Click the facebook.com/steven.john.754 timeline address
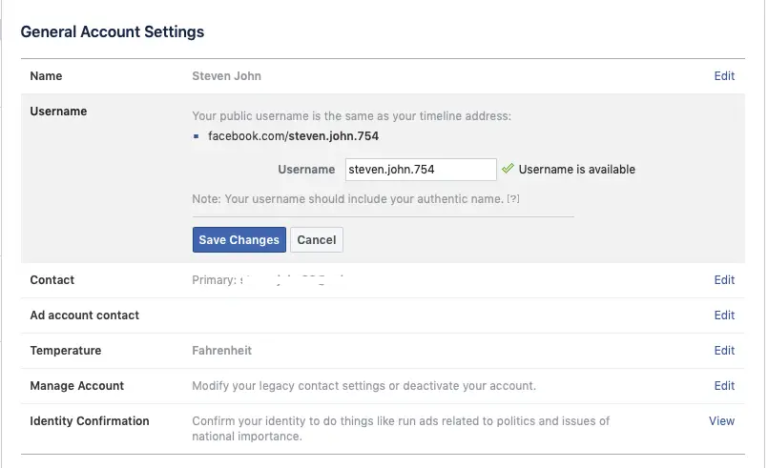The image size is (768, 468). coord(293,136)
